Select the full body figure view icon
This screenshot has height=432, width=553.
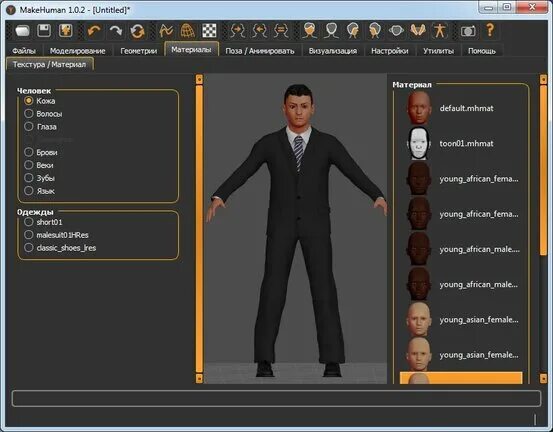pyautogui.click(x=440, y=31)
